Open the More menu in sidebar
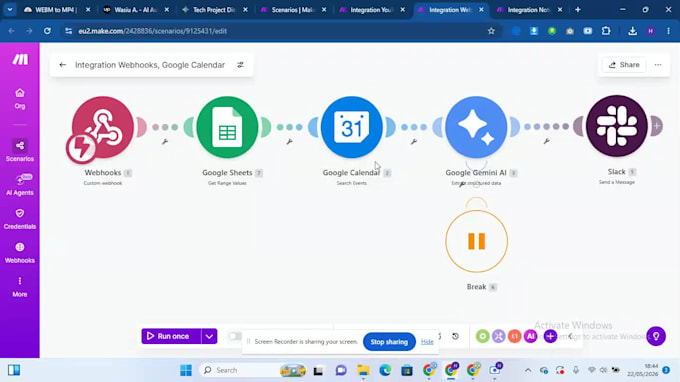The height and width of the screenshot is (382, 680). pyautogui.click(x=20, y=287)
